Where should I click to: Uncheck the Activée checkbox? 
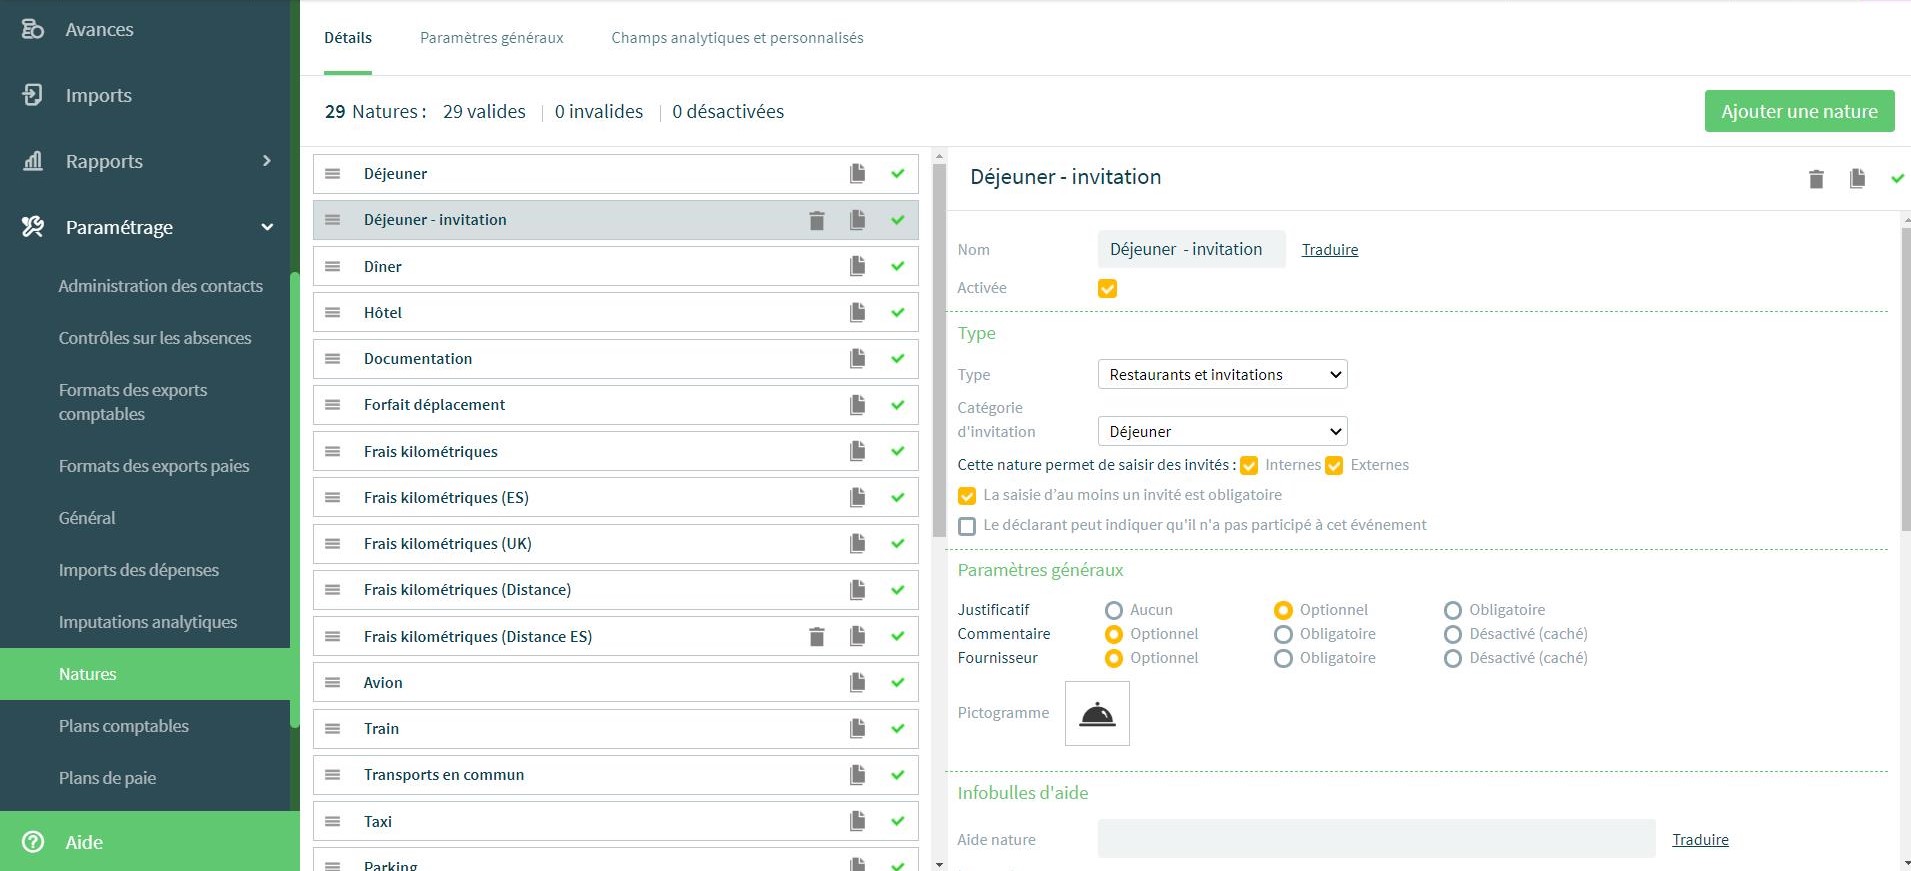1107,288
